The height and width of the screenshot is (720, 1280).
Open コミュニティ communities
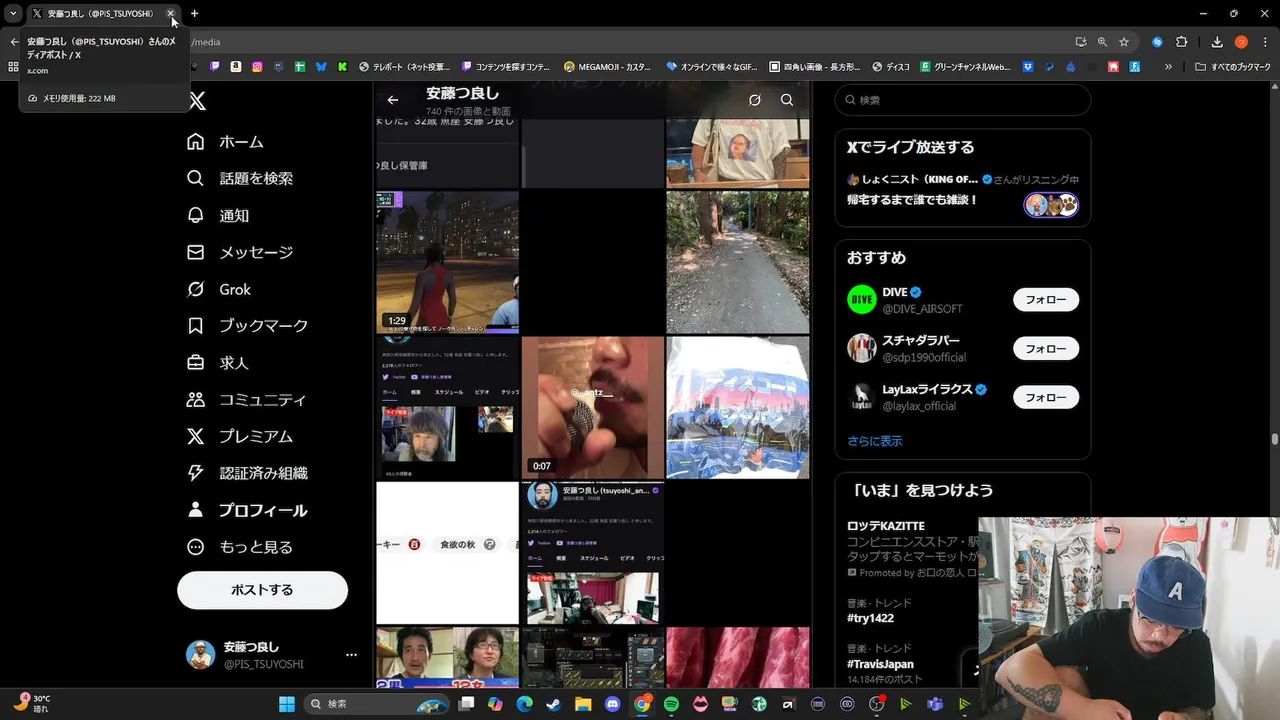click(247, 400)
